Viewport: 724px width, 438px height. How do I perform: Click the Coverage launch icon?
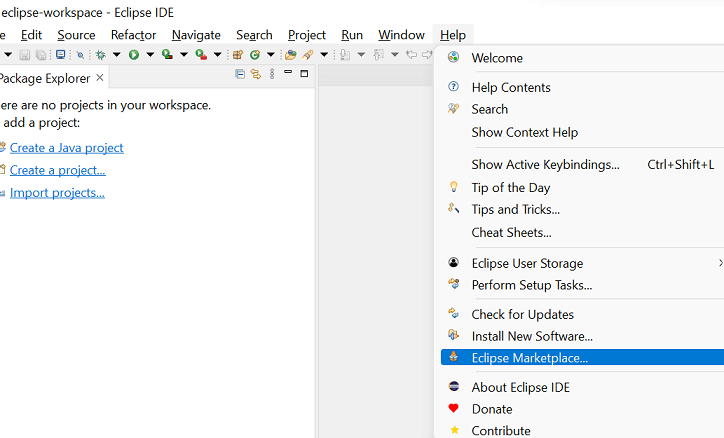167,54
